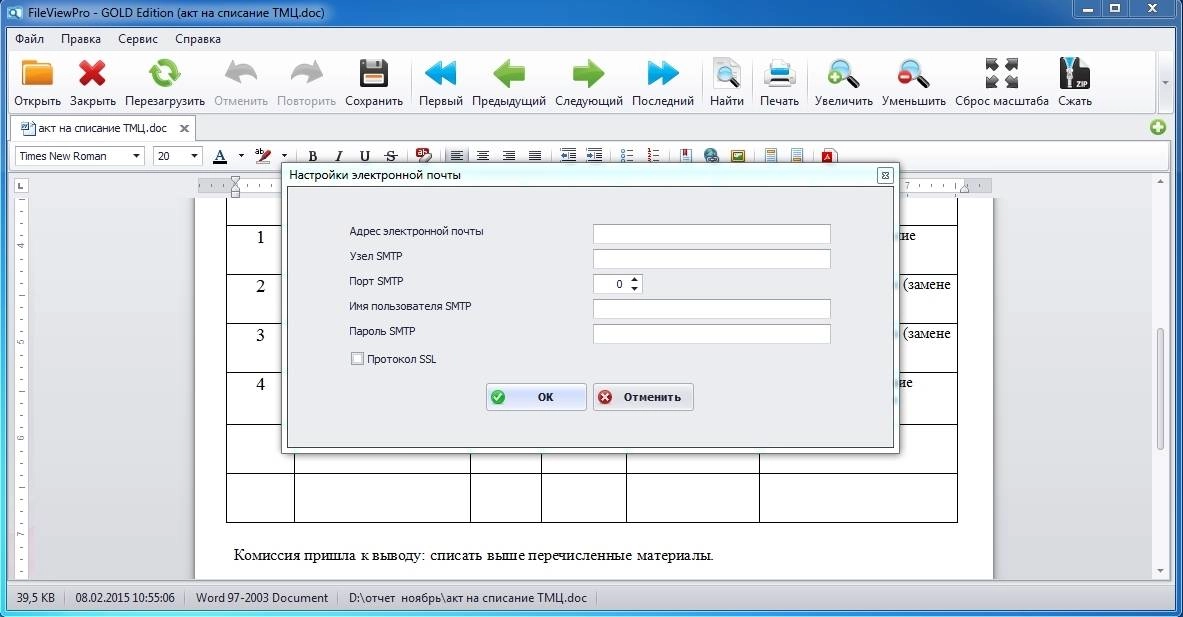Viewport: 1183px width, 617px height.
Task: Insert bulleted list
Action: [627, 156]
